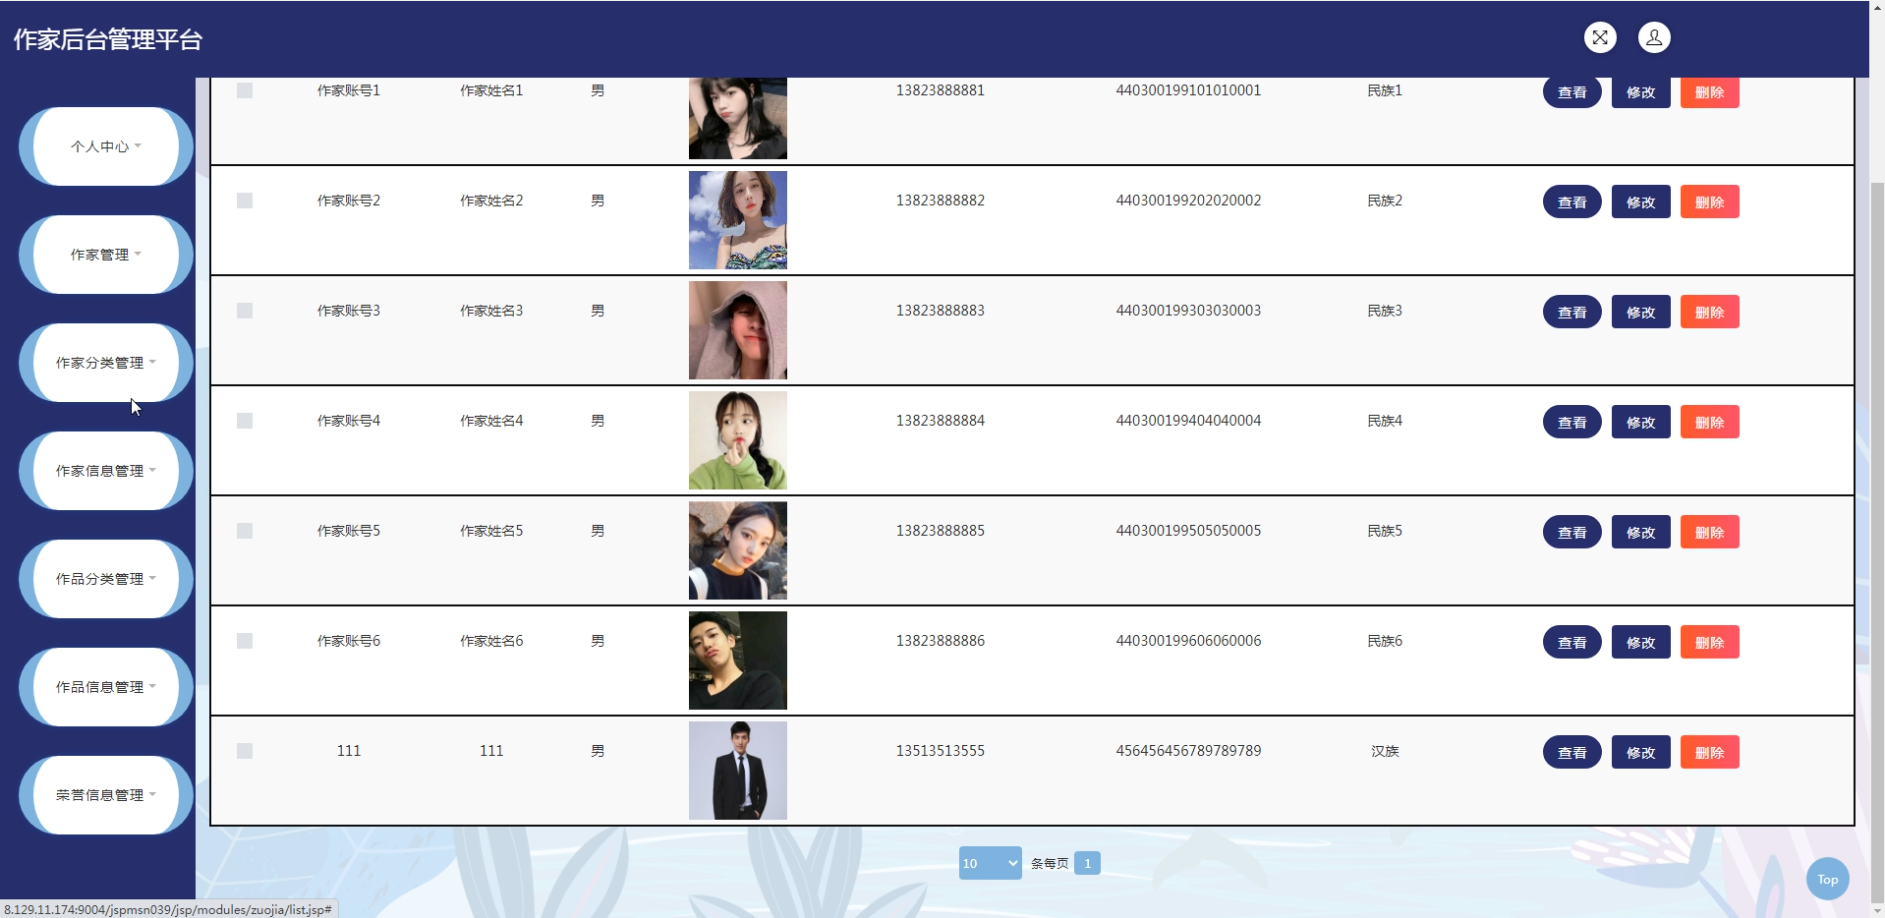Open the photo thumbnail of 作家姓名2

pos(738,220)
